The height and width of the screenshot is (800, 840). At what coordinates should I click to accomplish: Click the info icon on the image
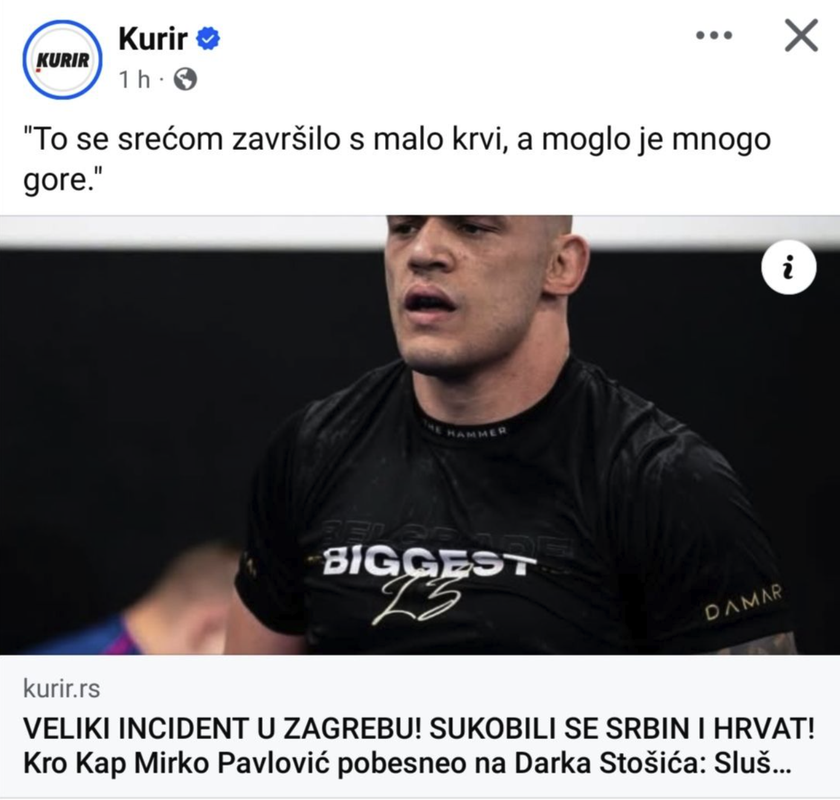point(789,267)
